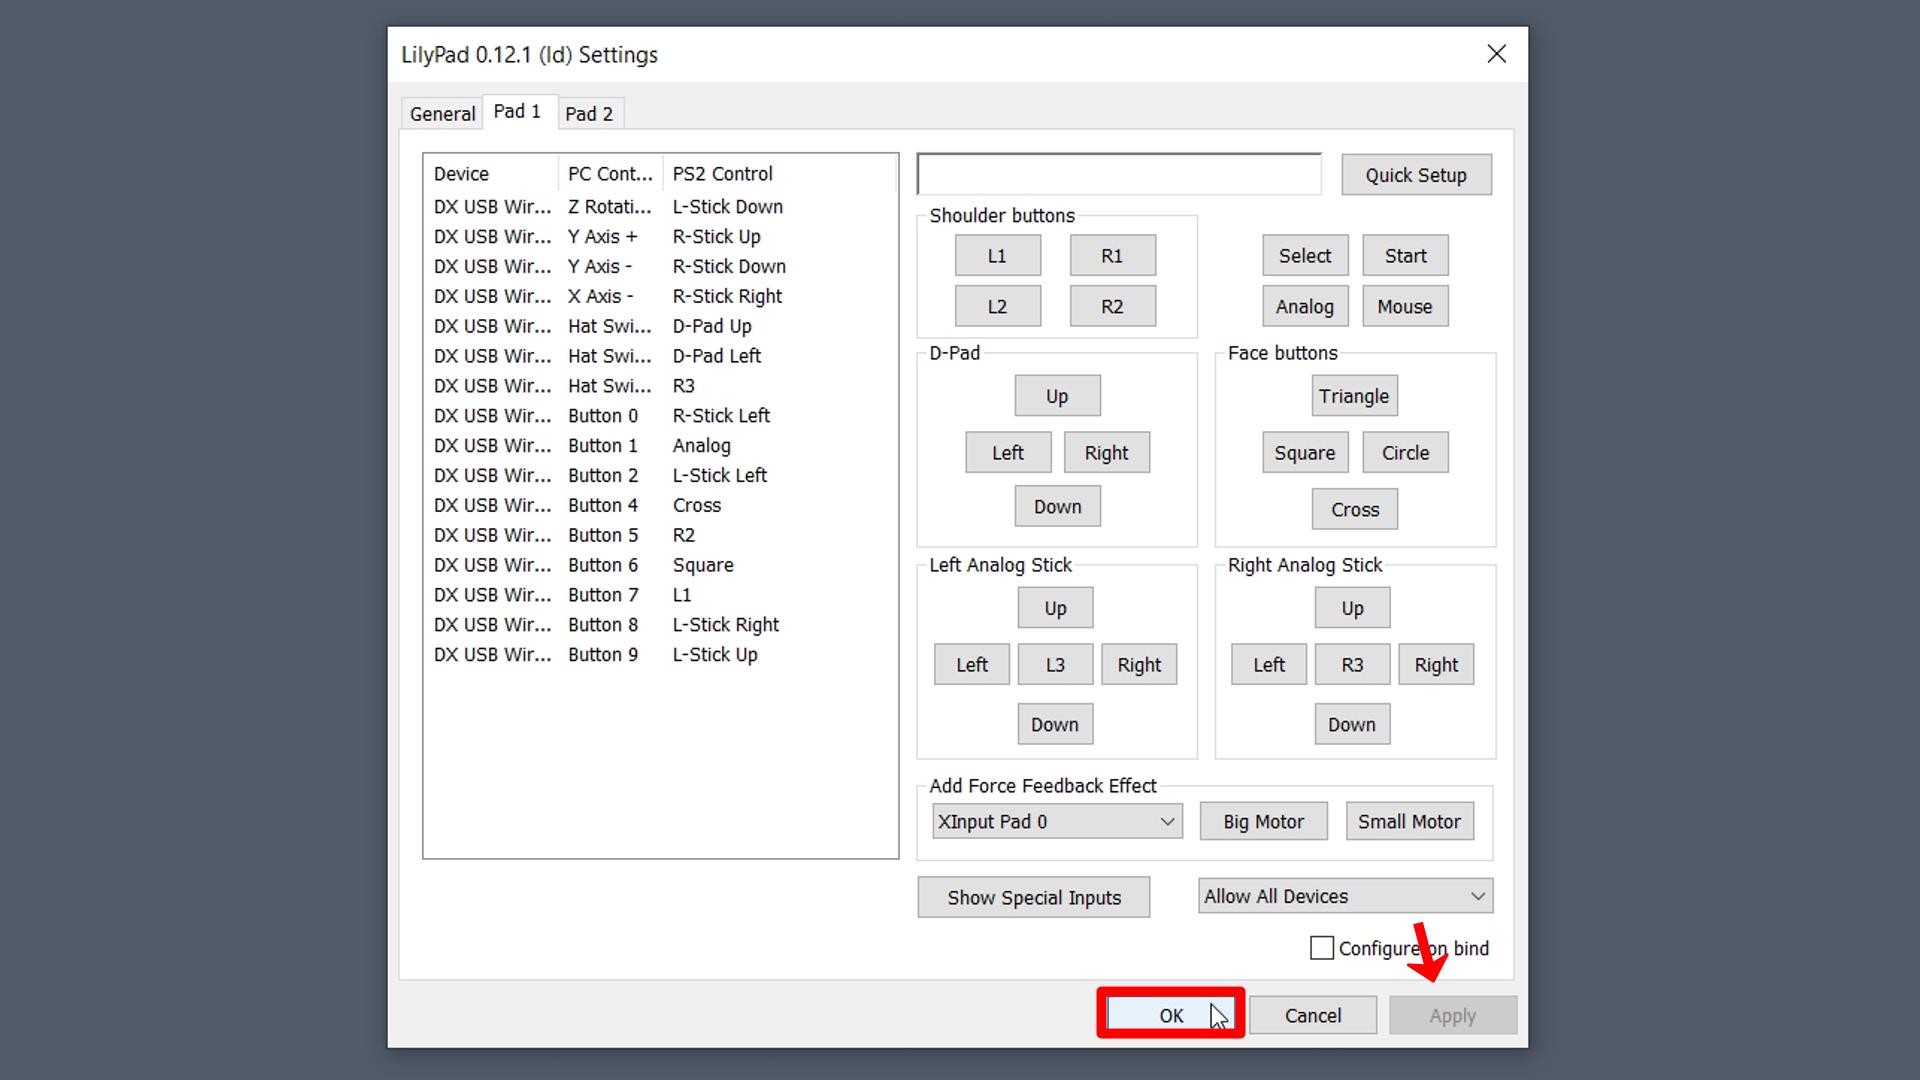Click the Mouse button
The width and height of the screenshot is (1920, 1080).
[1405, 306]
